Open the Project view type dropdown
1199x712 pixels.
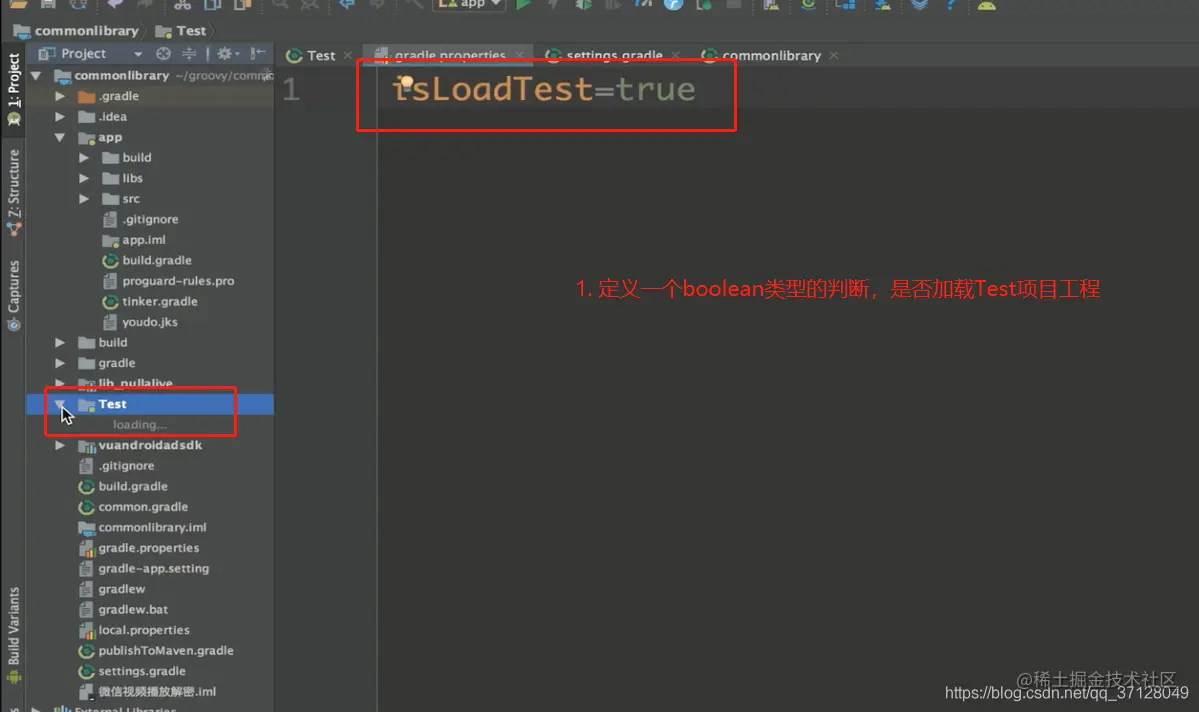point(138,54)
